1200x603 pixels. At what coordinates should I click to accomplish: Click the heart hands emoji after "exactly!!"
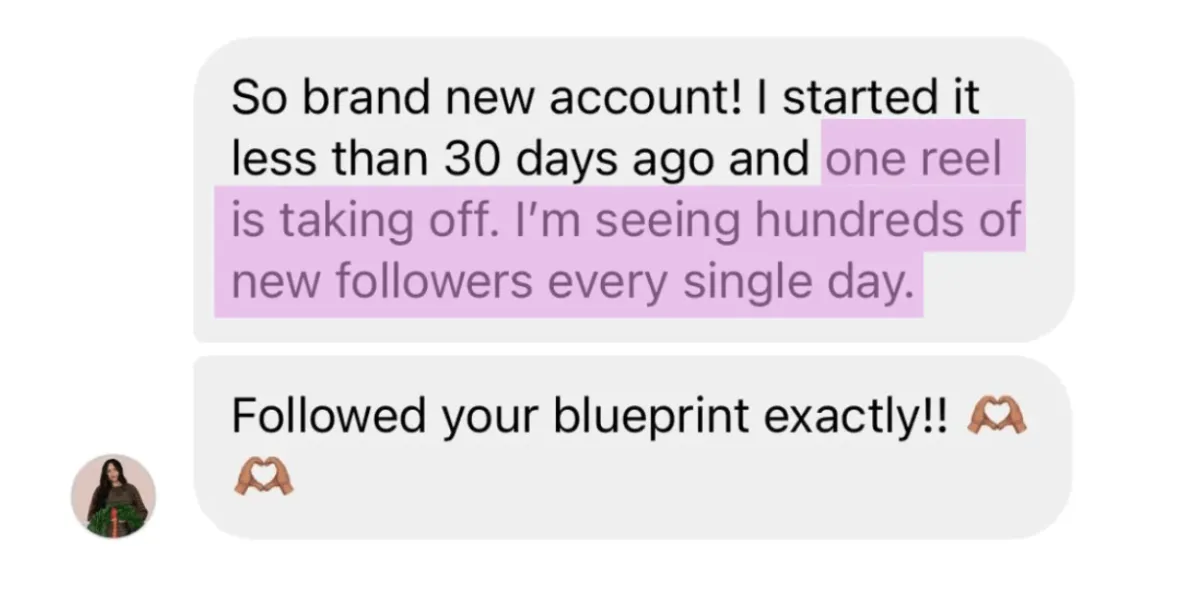(x=997, y=416)
